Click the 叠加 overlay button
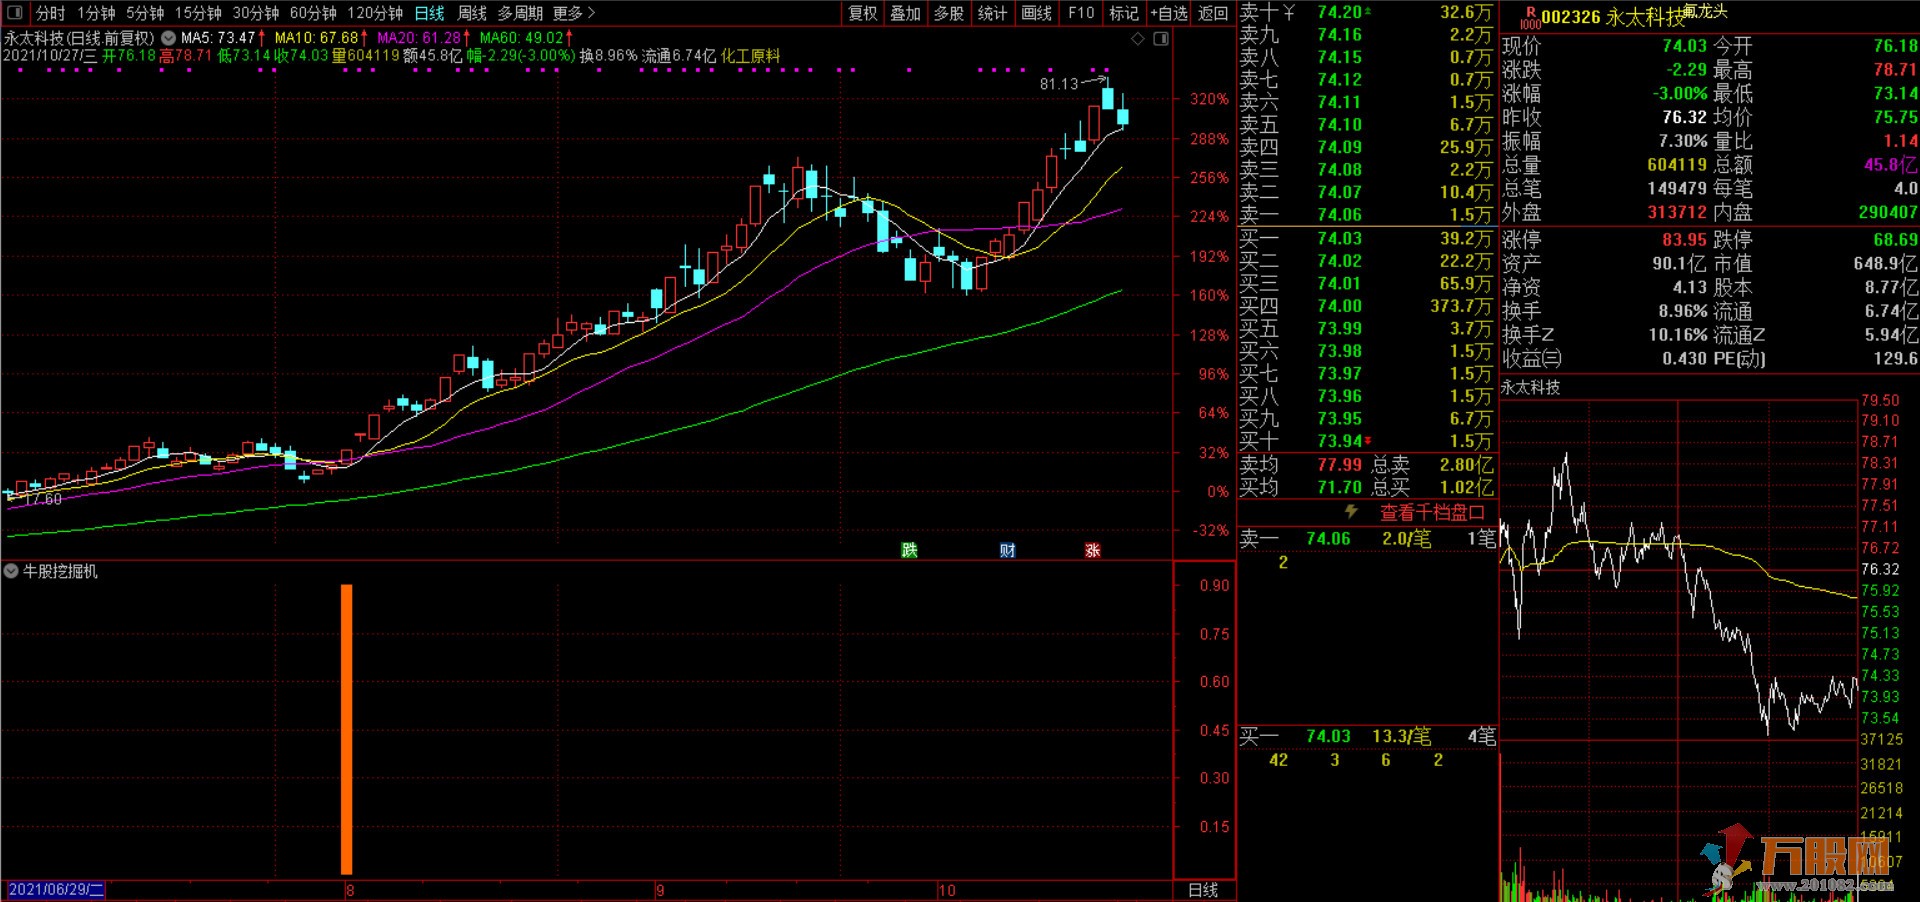 (905, 13)
